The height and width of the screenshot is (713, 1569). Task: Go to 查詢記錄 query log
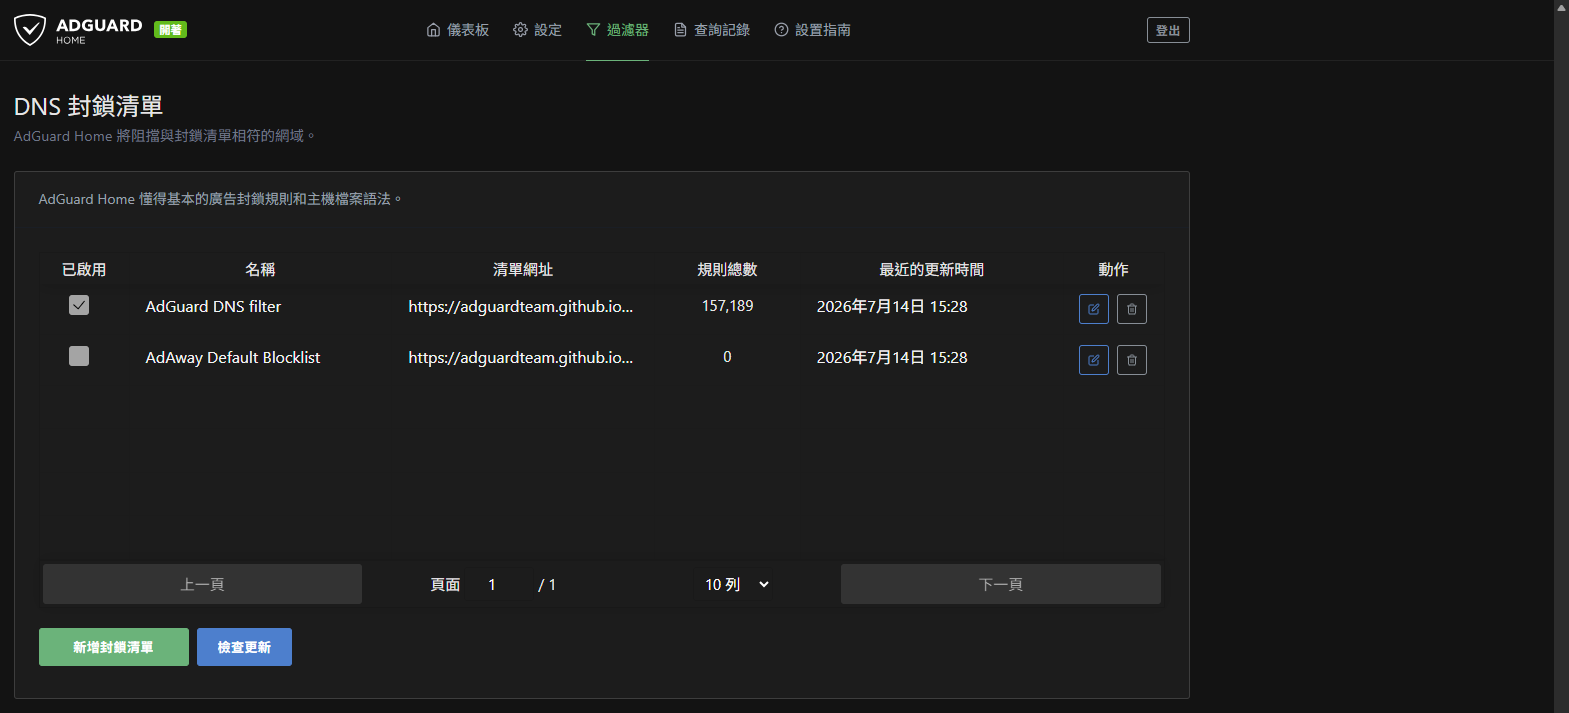[712, 30]
